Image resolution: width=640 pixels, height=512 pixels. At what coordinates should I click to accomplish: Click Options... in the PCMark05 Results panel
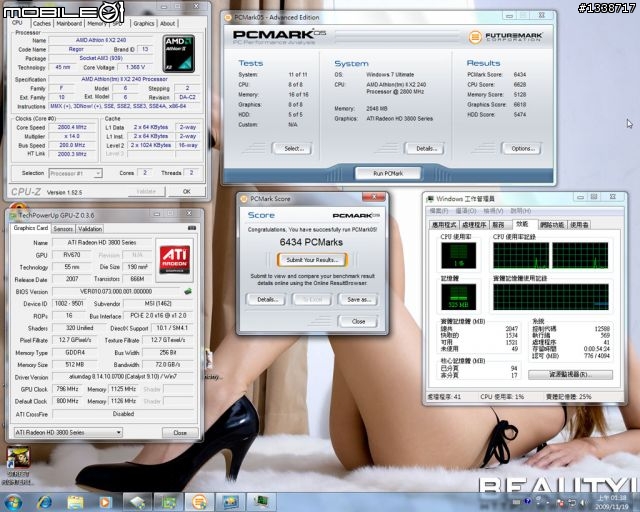click(522, 149)
